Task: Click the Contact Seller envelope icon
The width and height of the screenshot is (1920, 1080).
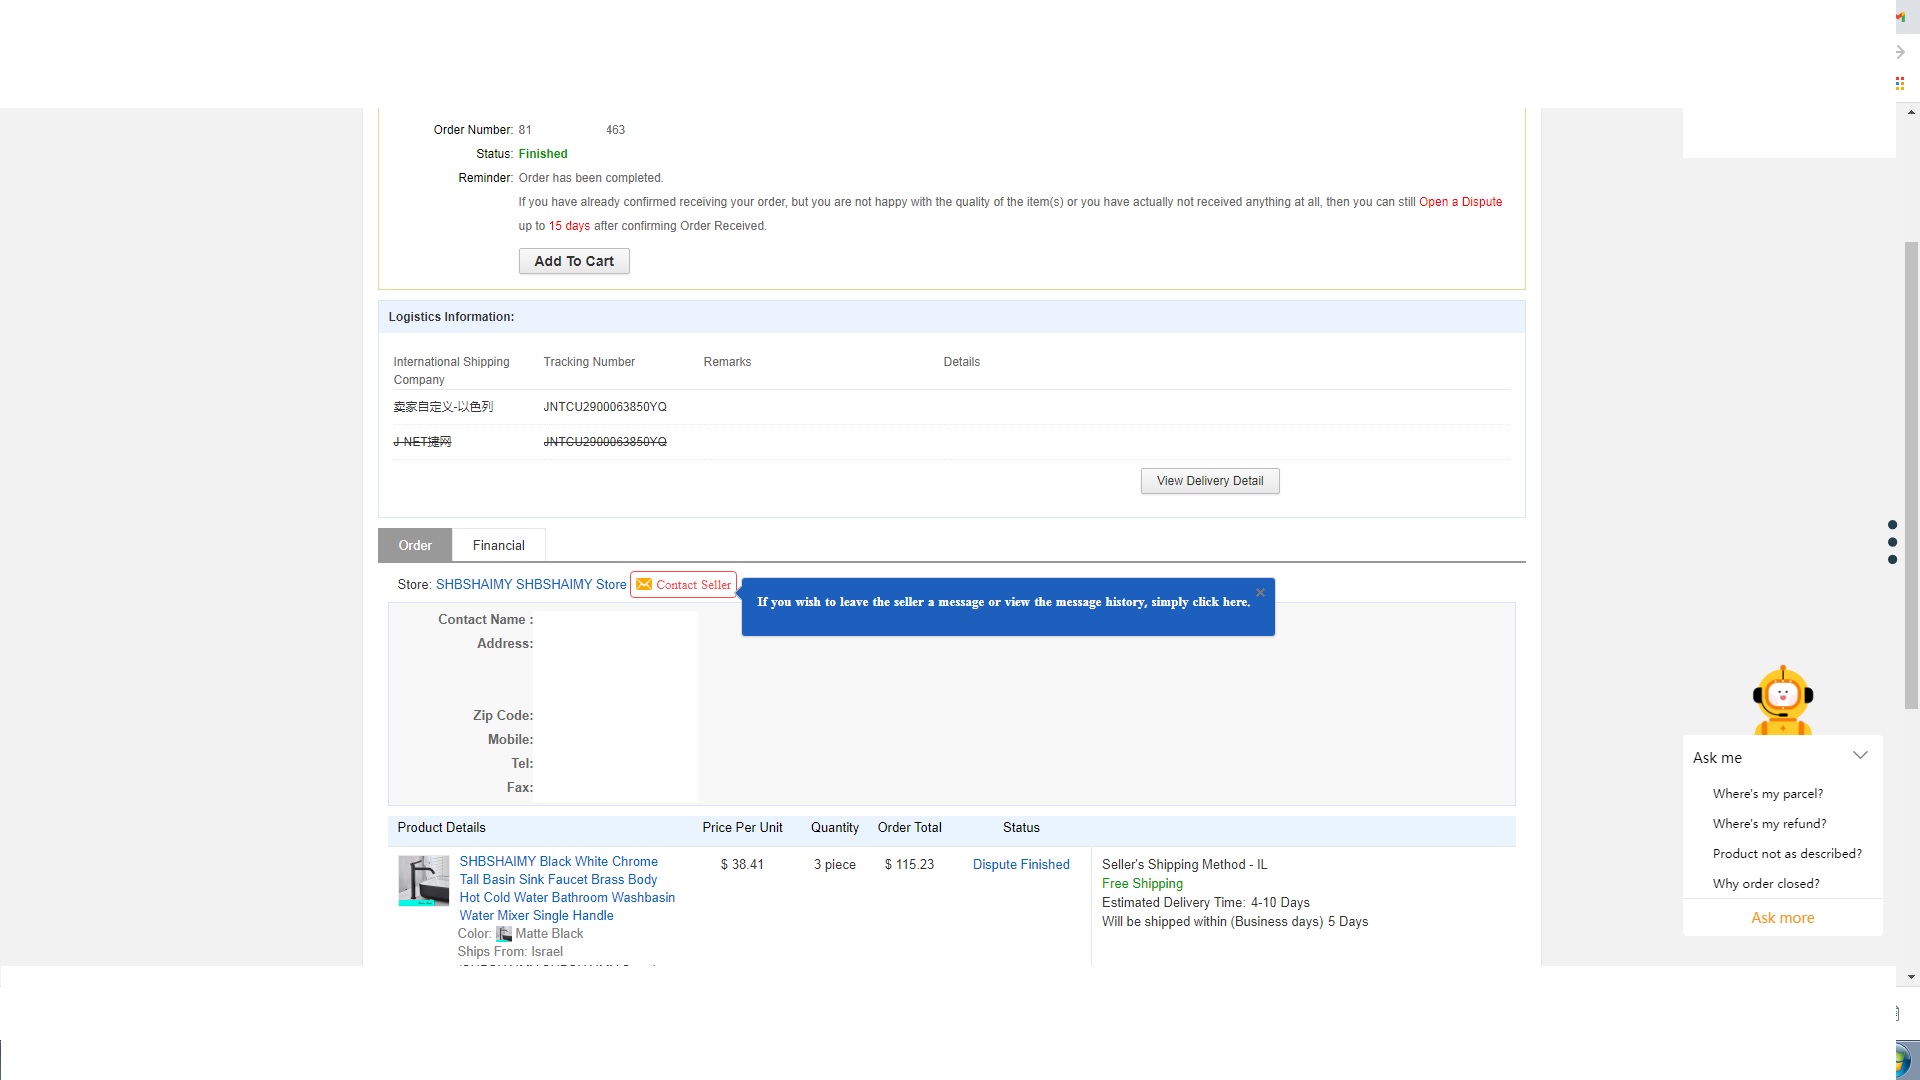Action: pos(644,585)
